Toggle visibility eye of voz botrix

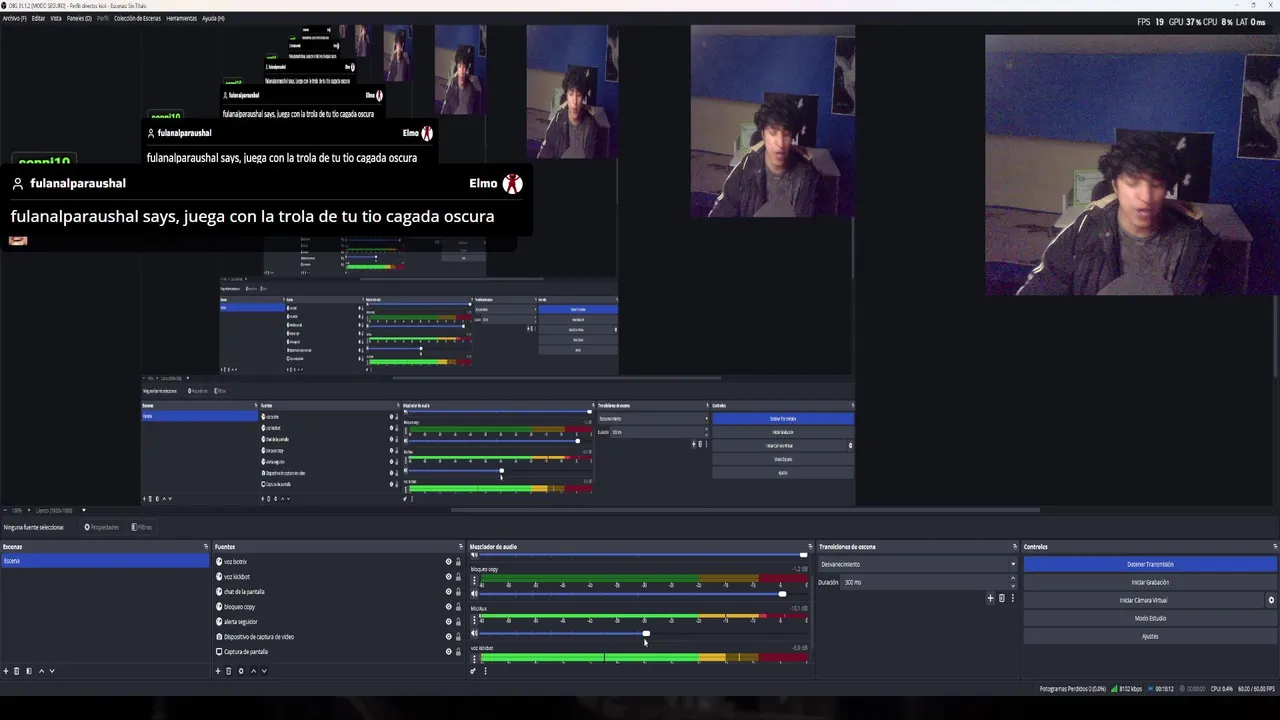point(448,562)
